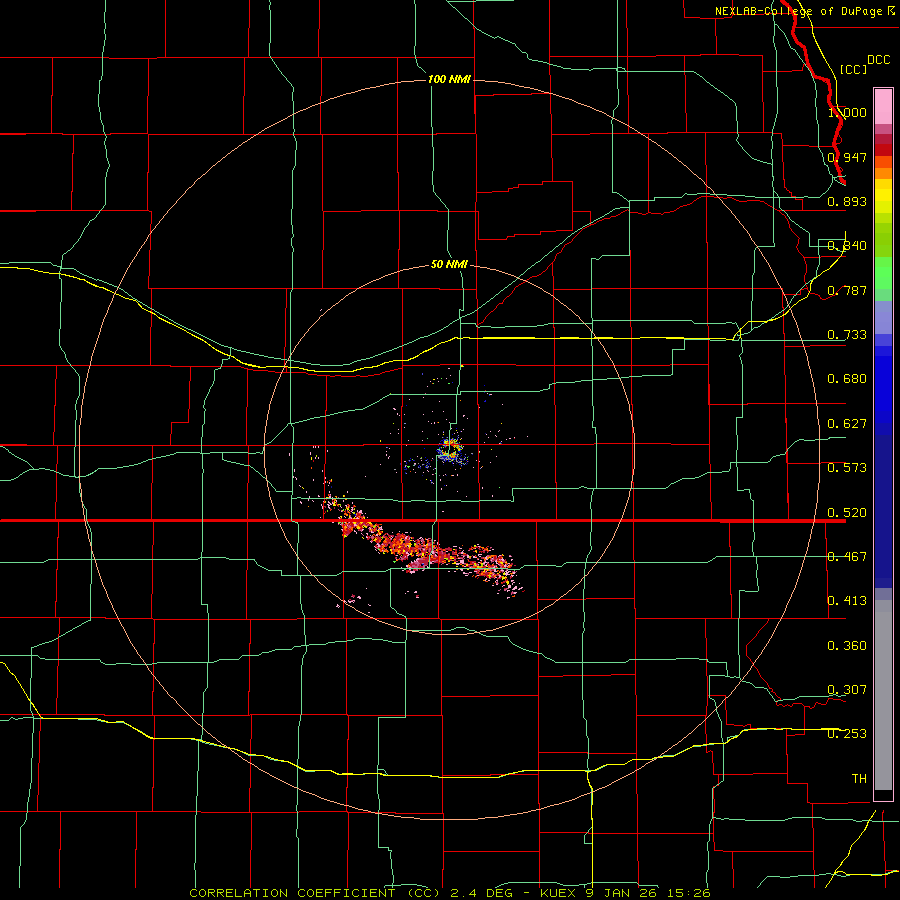
Task: Pick the pink swatch atop the color scale
Action: coord(883,107)
